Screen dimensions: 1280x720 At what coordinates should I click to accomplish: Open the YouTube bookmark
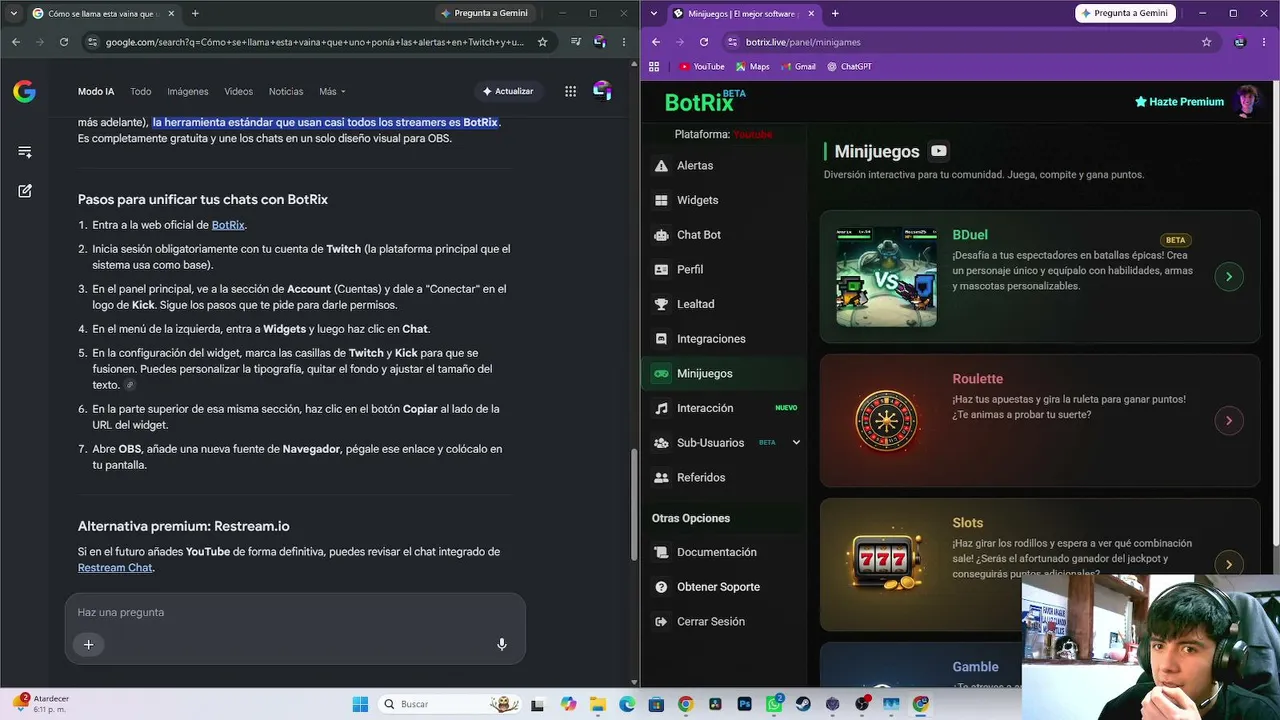pyautogui.click(x=702, y=67)
